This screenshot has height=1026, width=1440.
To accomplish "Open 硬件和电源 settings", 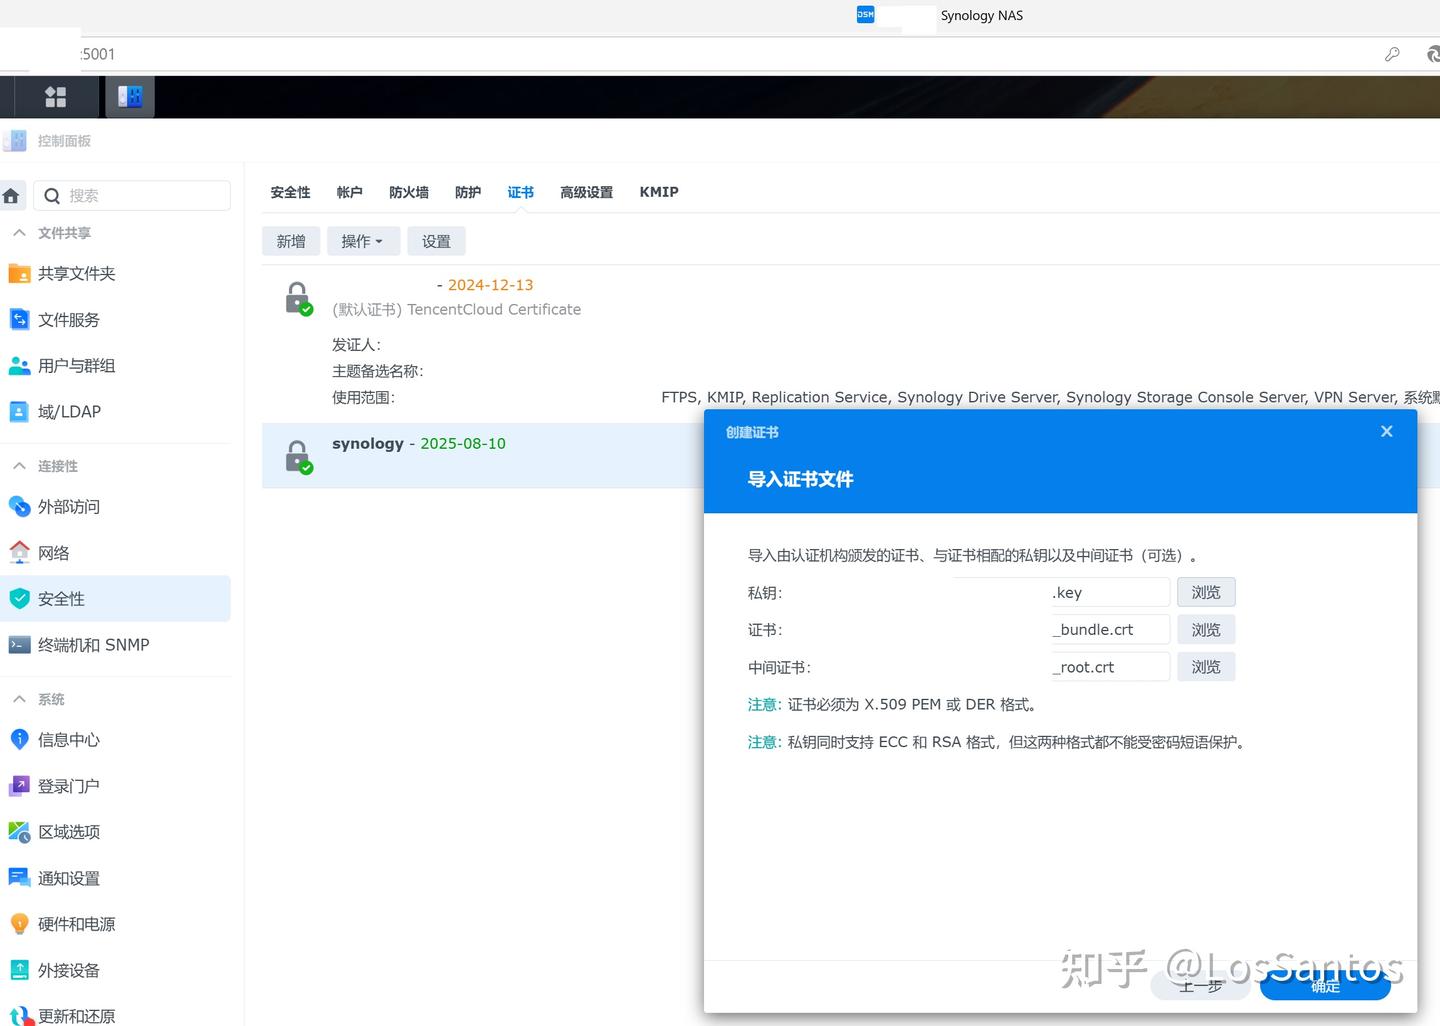I will coord(75,924).
